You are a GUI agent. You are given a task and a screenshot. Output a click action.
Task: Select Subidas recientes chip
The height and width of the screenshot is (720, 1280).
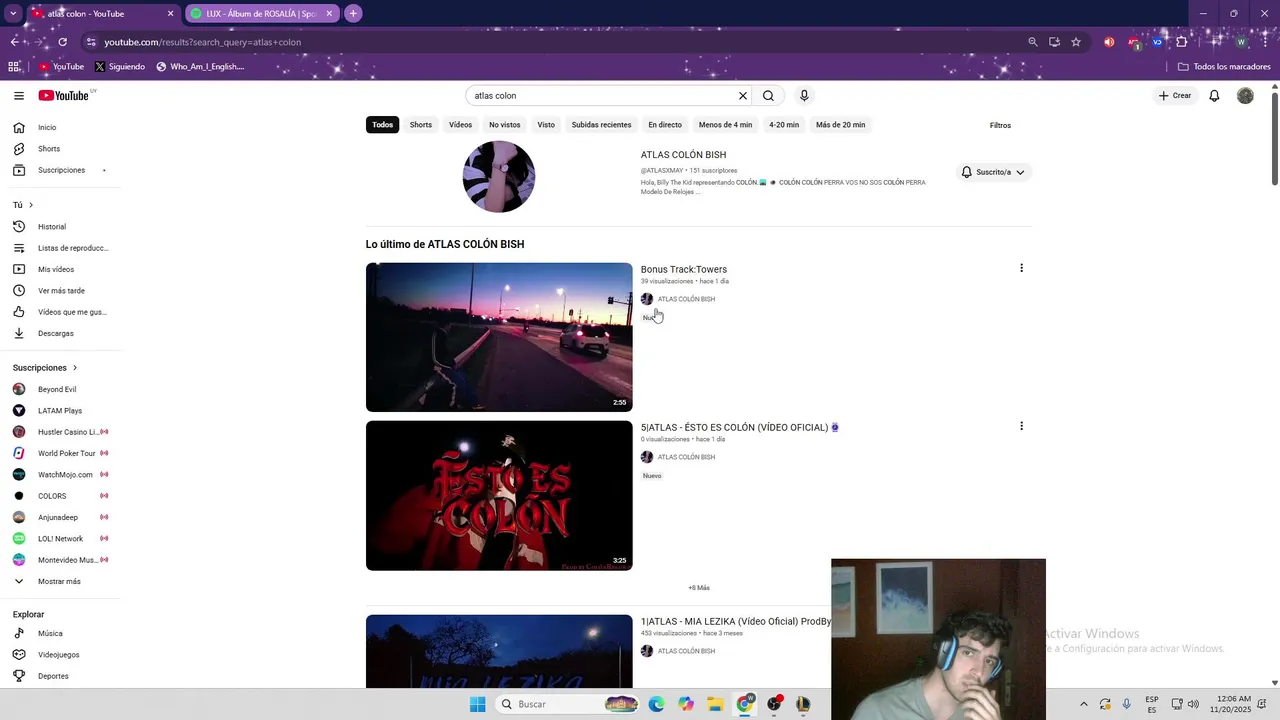pos(602,125)
